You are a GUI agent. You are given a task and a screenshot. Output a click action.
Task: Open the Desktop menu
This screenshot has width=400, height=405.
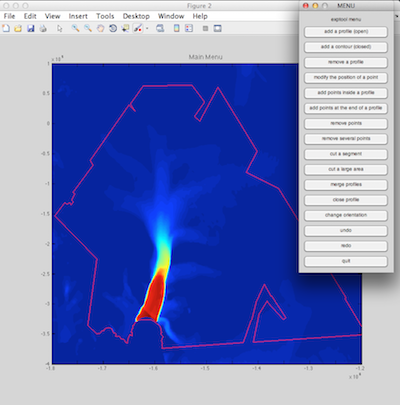click(136, 16)
